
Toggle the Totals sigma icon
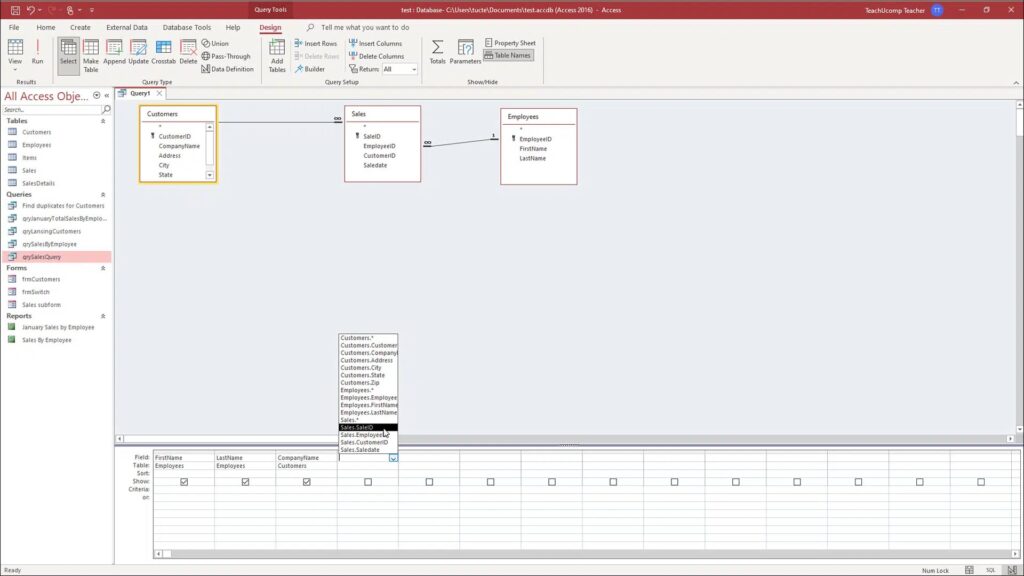[437, 51]
